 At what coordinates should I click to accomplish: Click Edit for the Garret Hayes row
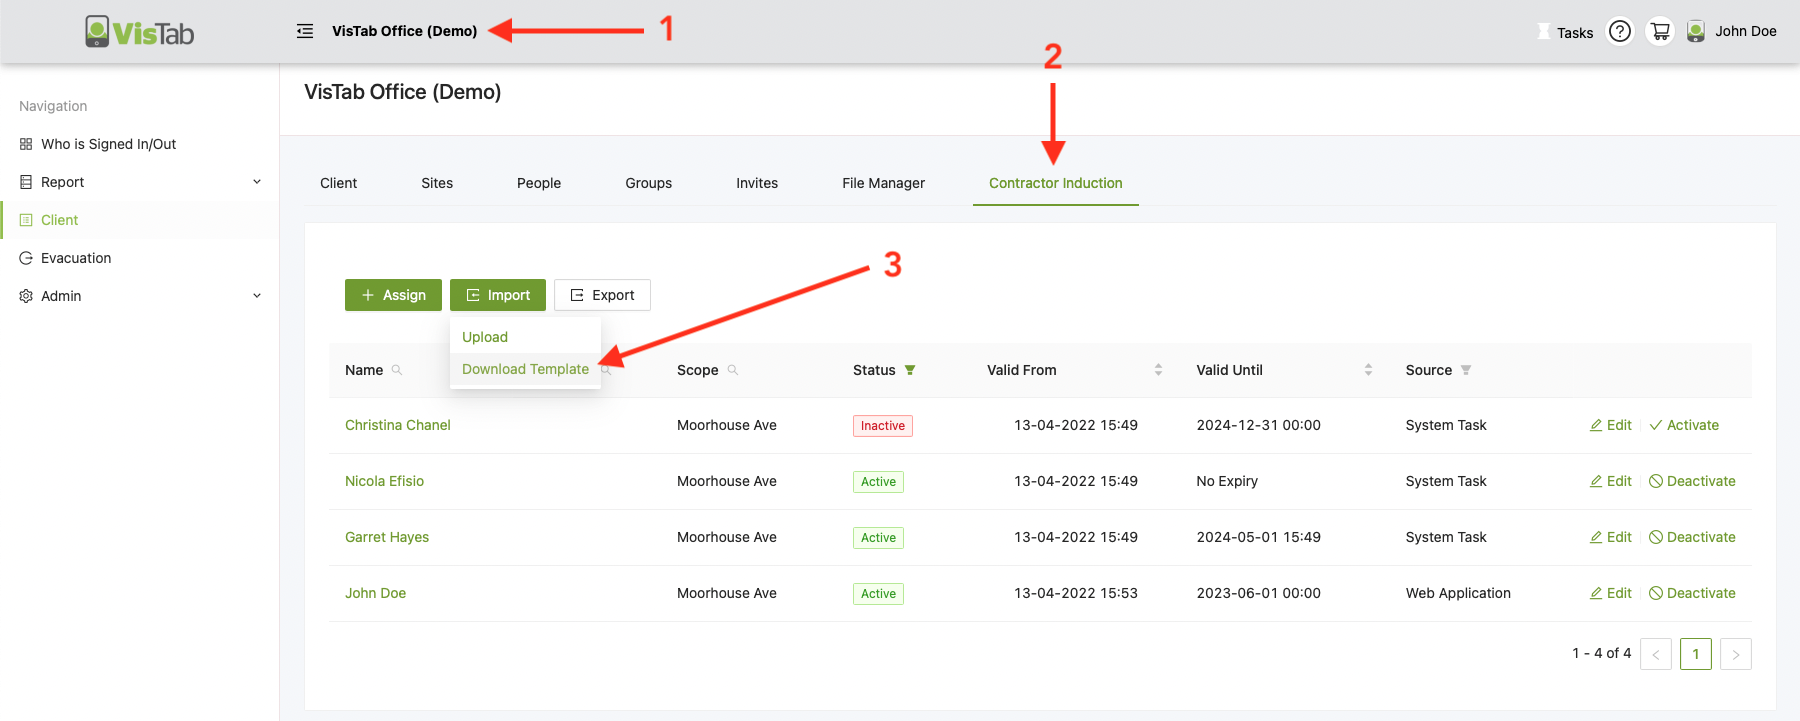tap(1611, 537)
